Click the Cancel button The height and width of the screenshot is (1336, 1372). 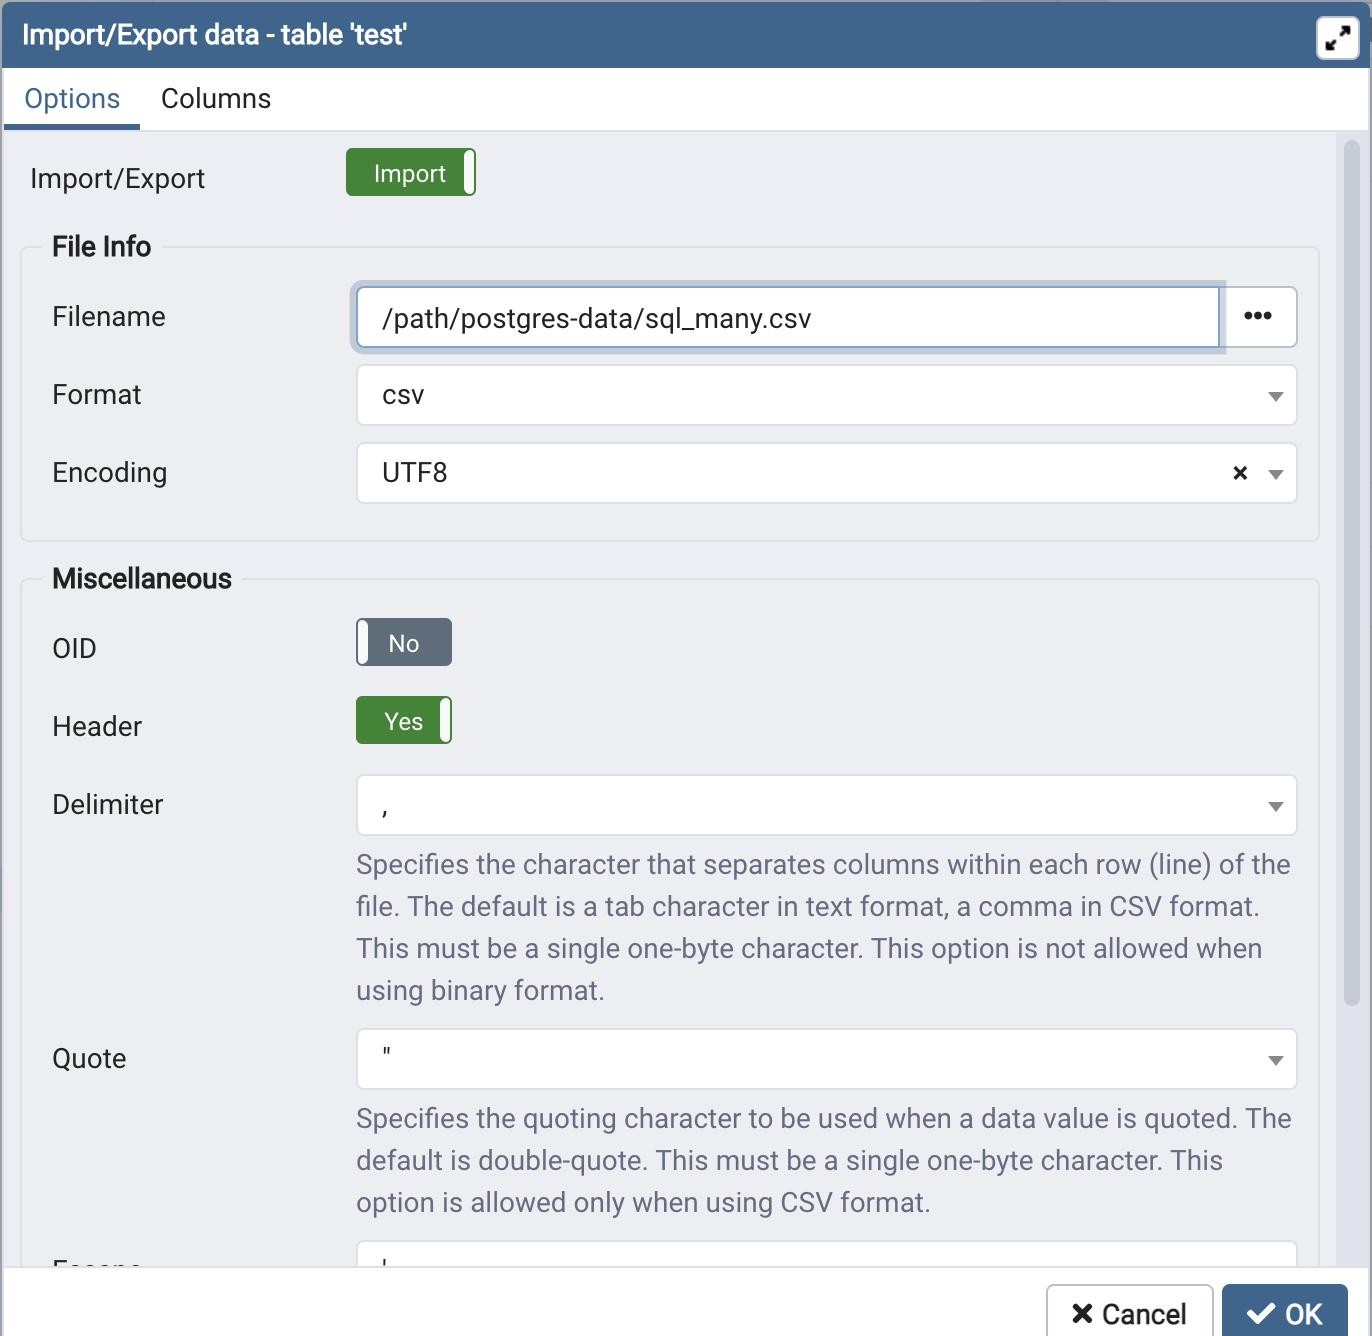[1130, 1313]
